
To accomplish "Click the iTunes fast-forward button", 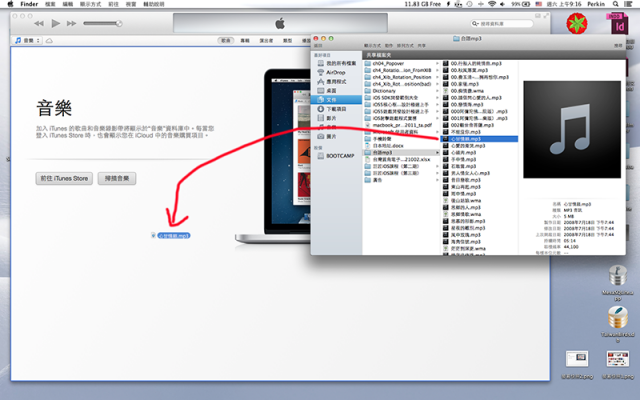I will pyautogui.click(x=71, y=24).
